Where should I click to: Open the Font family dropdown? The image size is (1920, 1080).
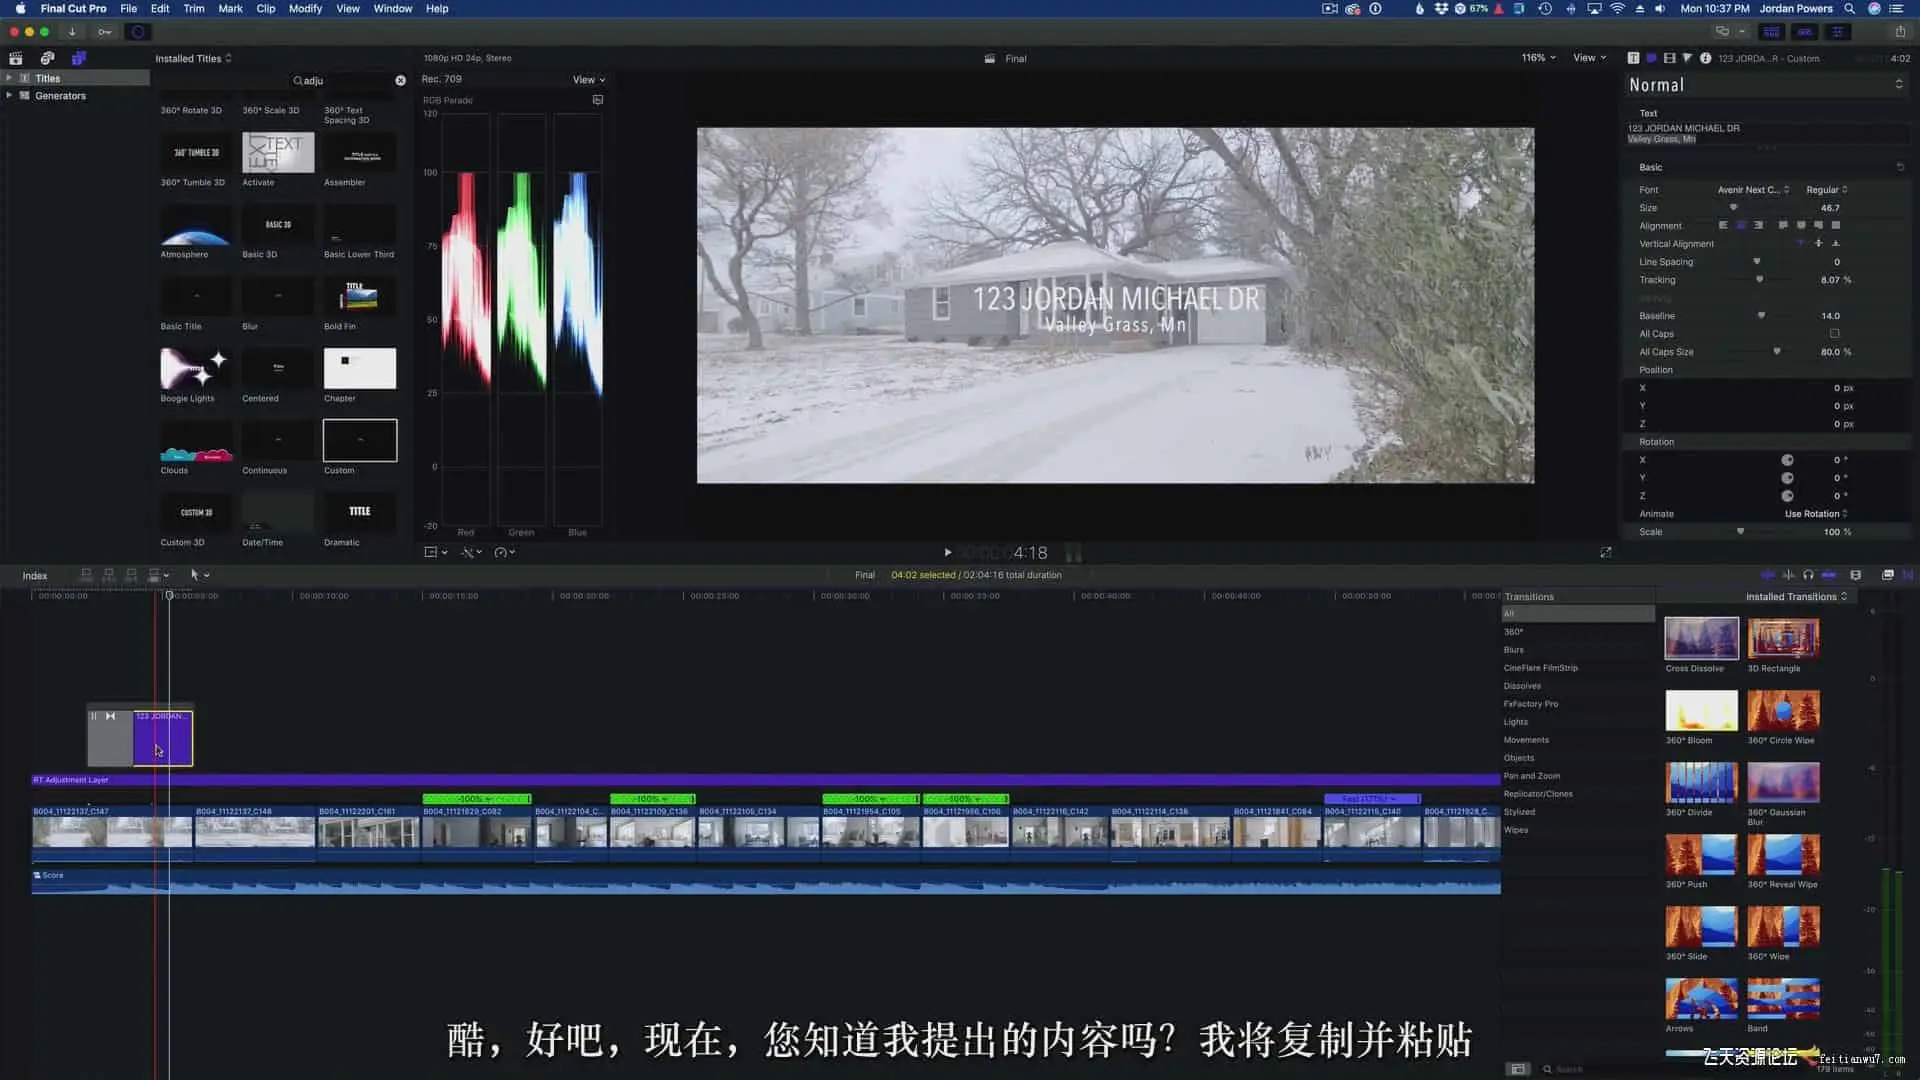[1752, 190]
